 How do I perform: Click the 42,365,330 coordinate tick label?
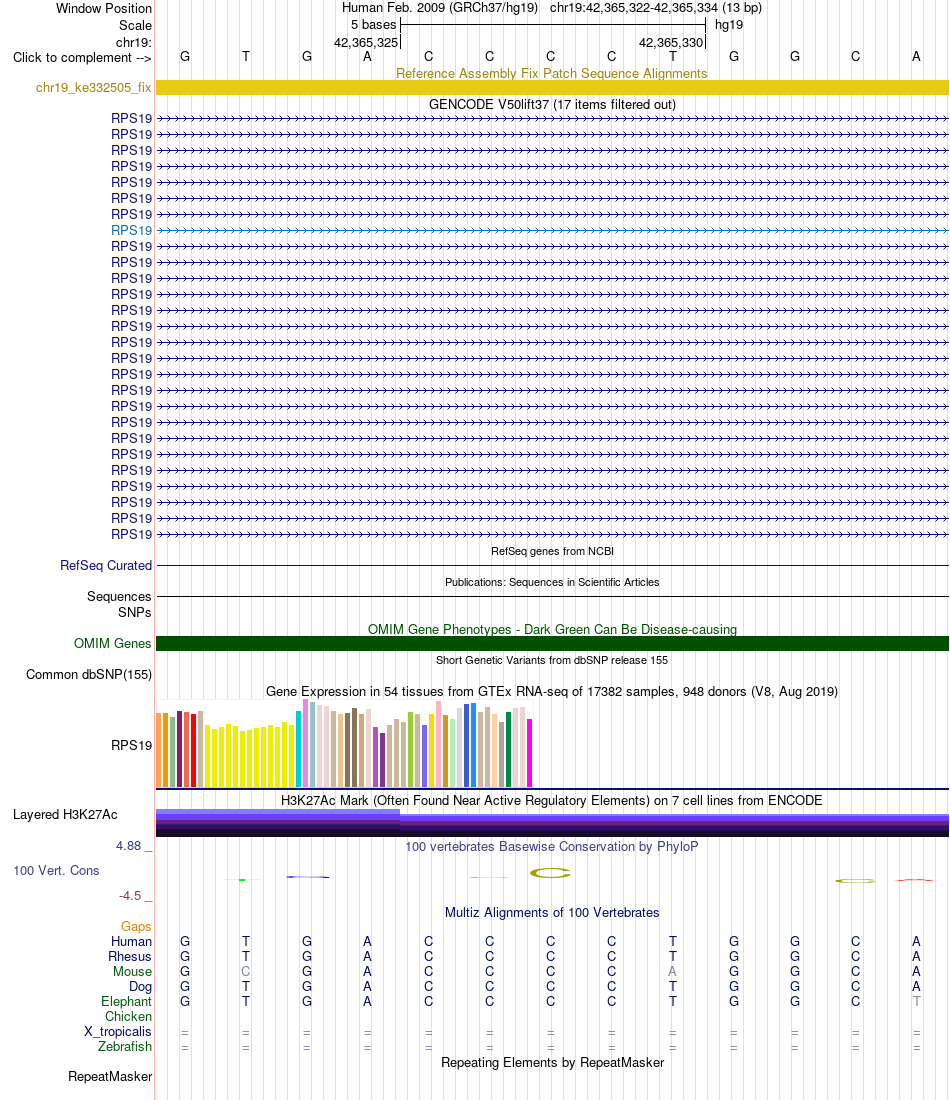671,42
